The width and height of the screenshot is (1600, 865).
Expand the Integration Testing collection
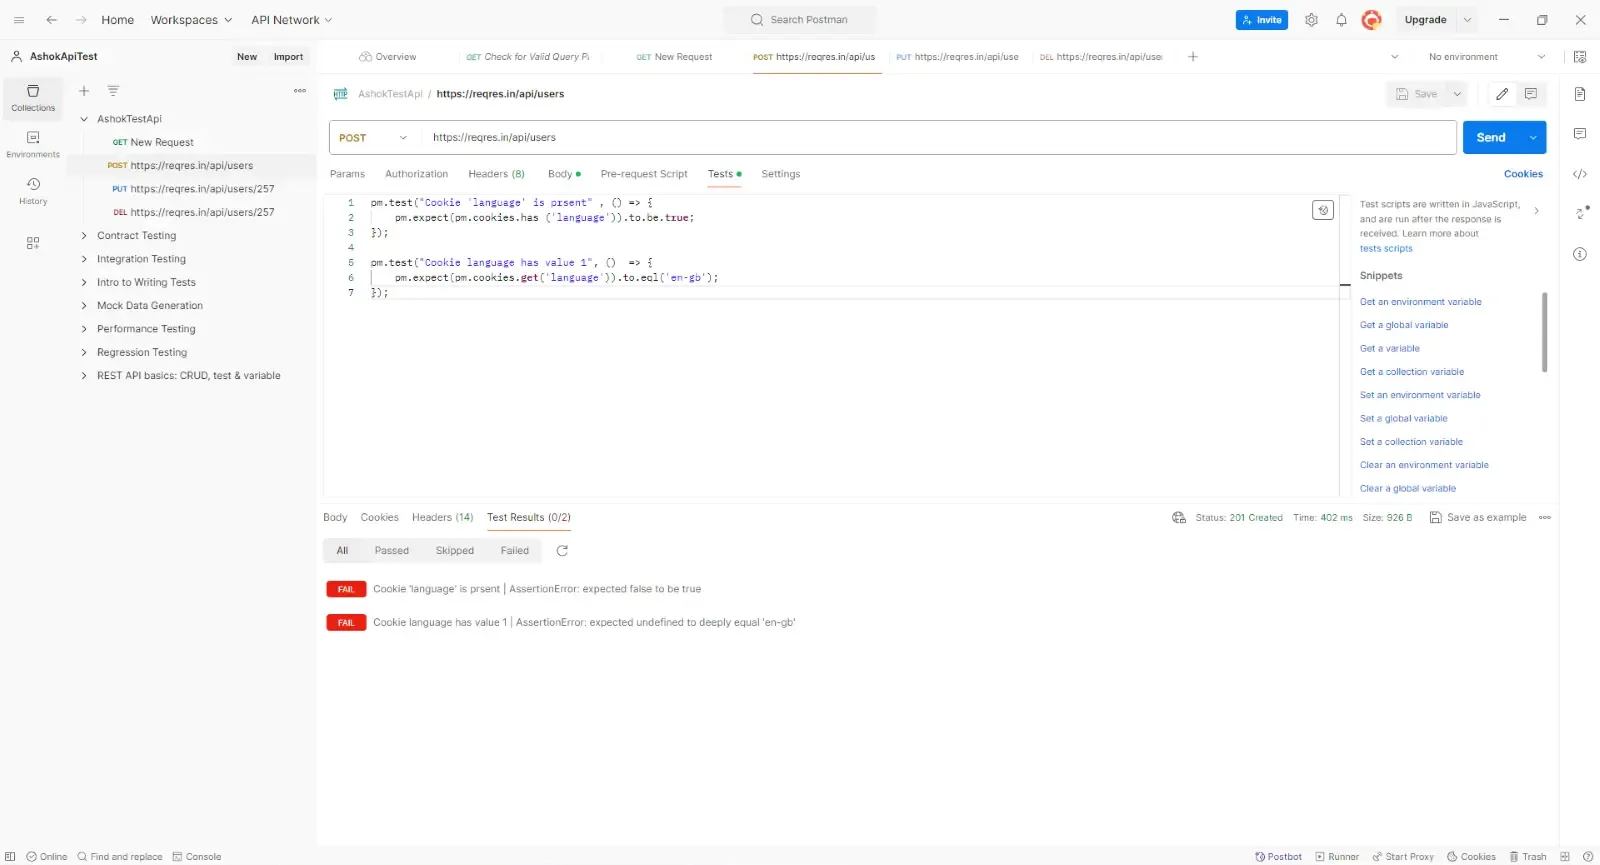[84, 259]
